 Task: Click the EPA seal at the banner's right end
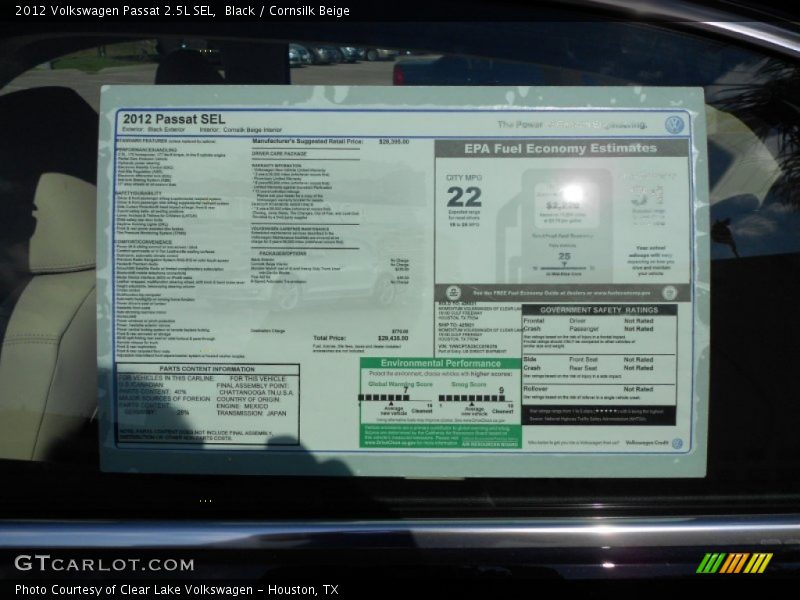click(x=670, y=292)
